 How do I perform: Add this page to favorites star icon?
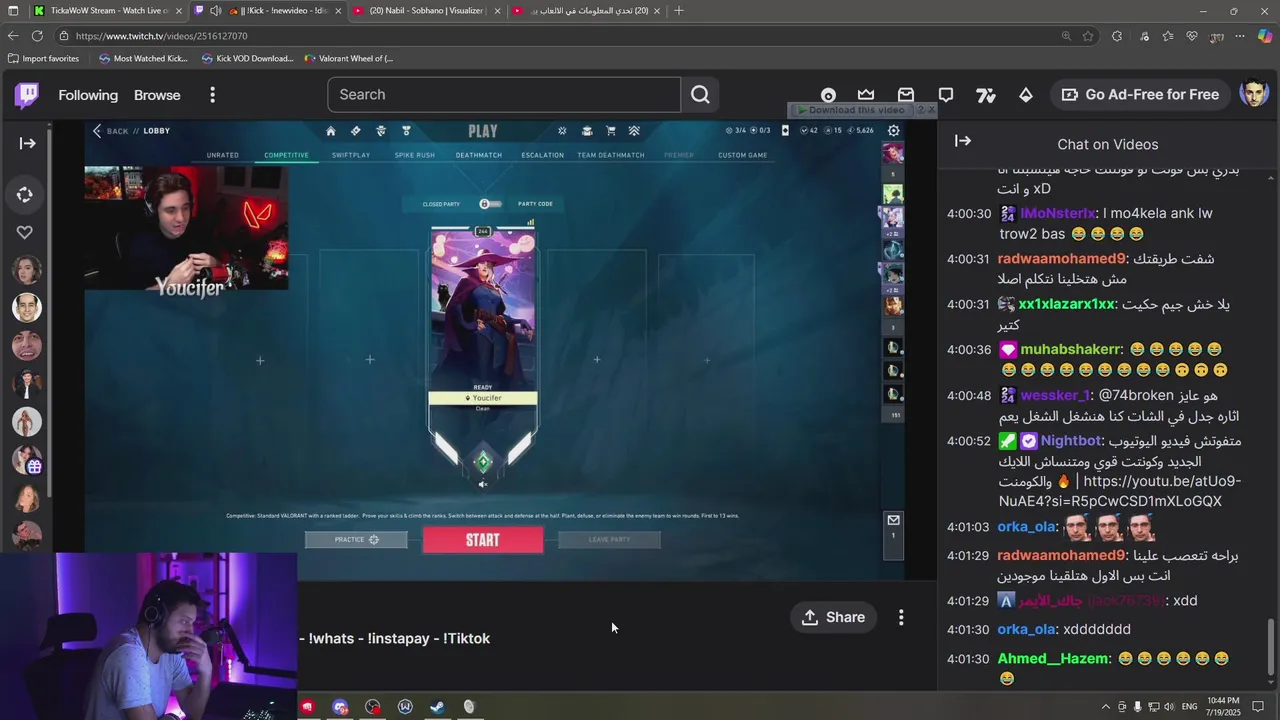(1088, 36)
